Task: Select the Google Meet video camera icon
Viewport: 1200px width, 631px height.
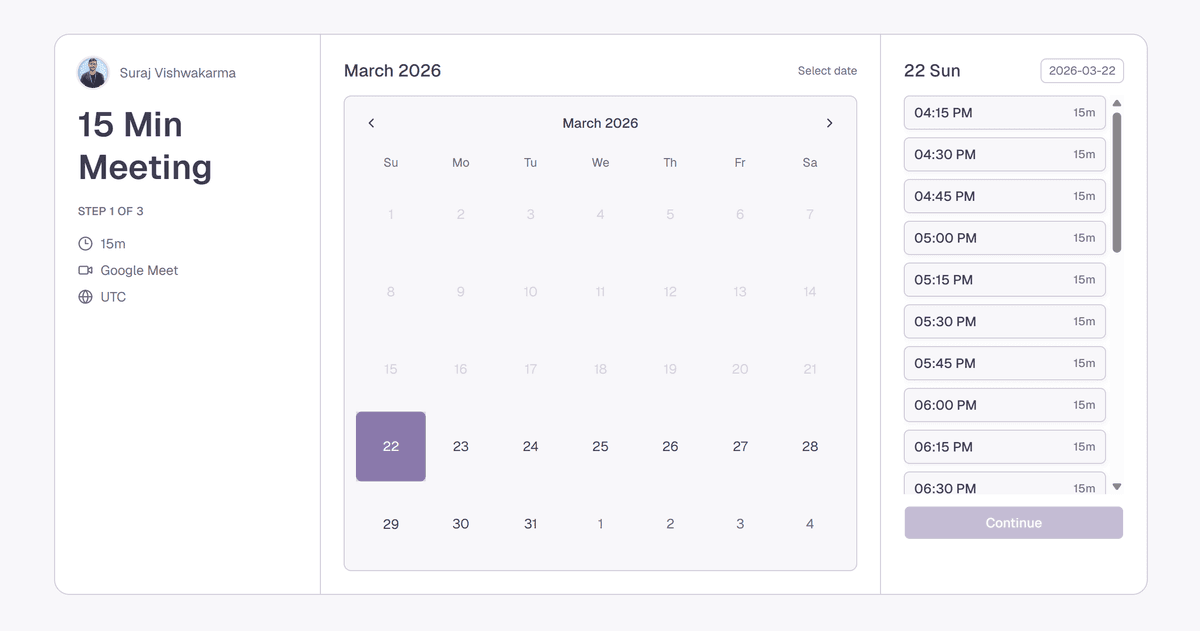Action: point(86,270)
